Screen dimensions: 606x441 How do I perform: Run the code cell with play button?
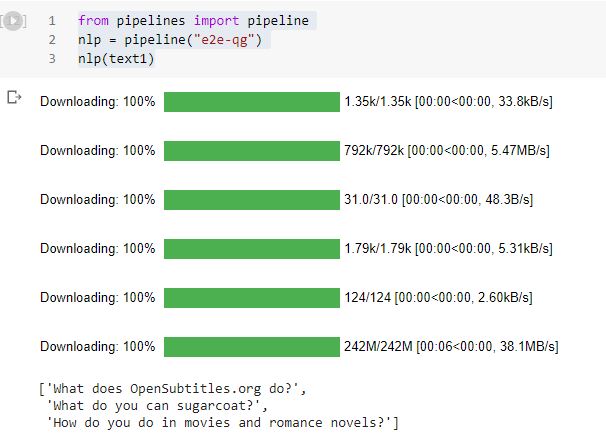click(13, 21)
